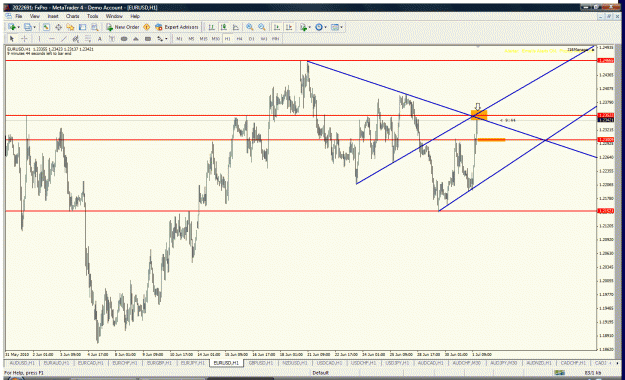The image size is (625, 380).
Task: Set timeframe to H1
Action: click(227, 39)
